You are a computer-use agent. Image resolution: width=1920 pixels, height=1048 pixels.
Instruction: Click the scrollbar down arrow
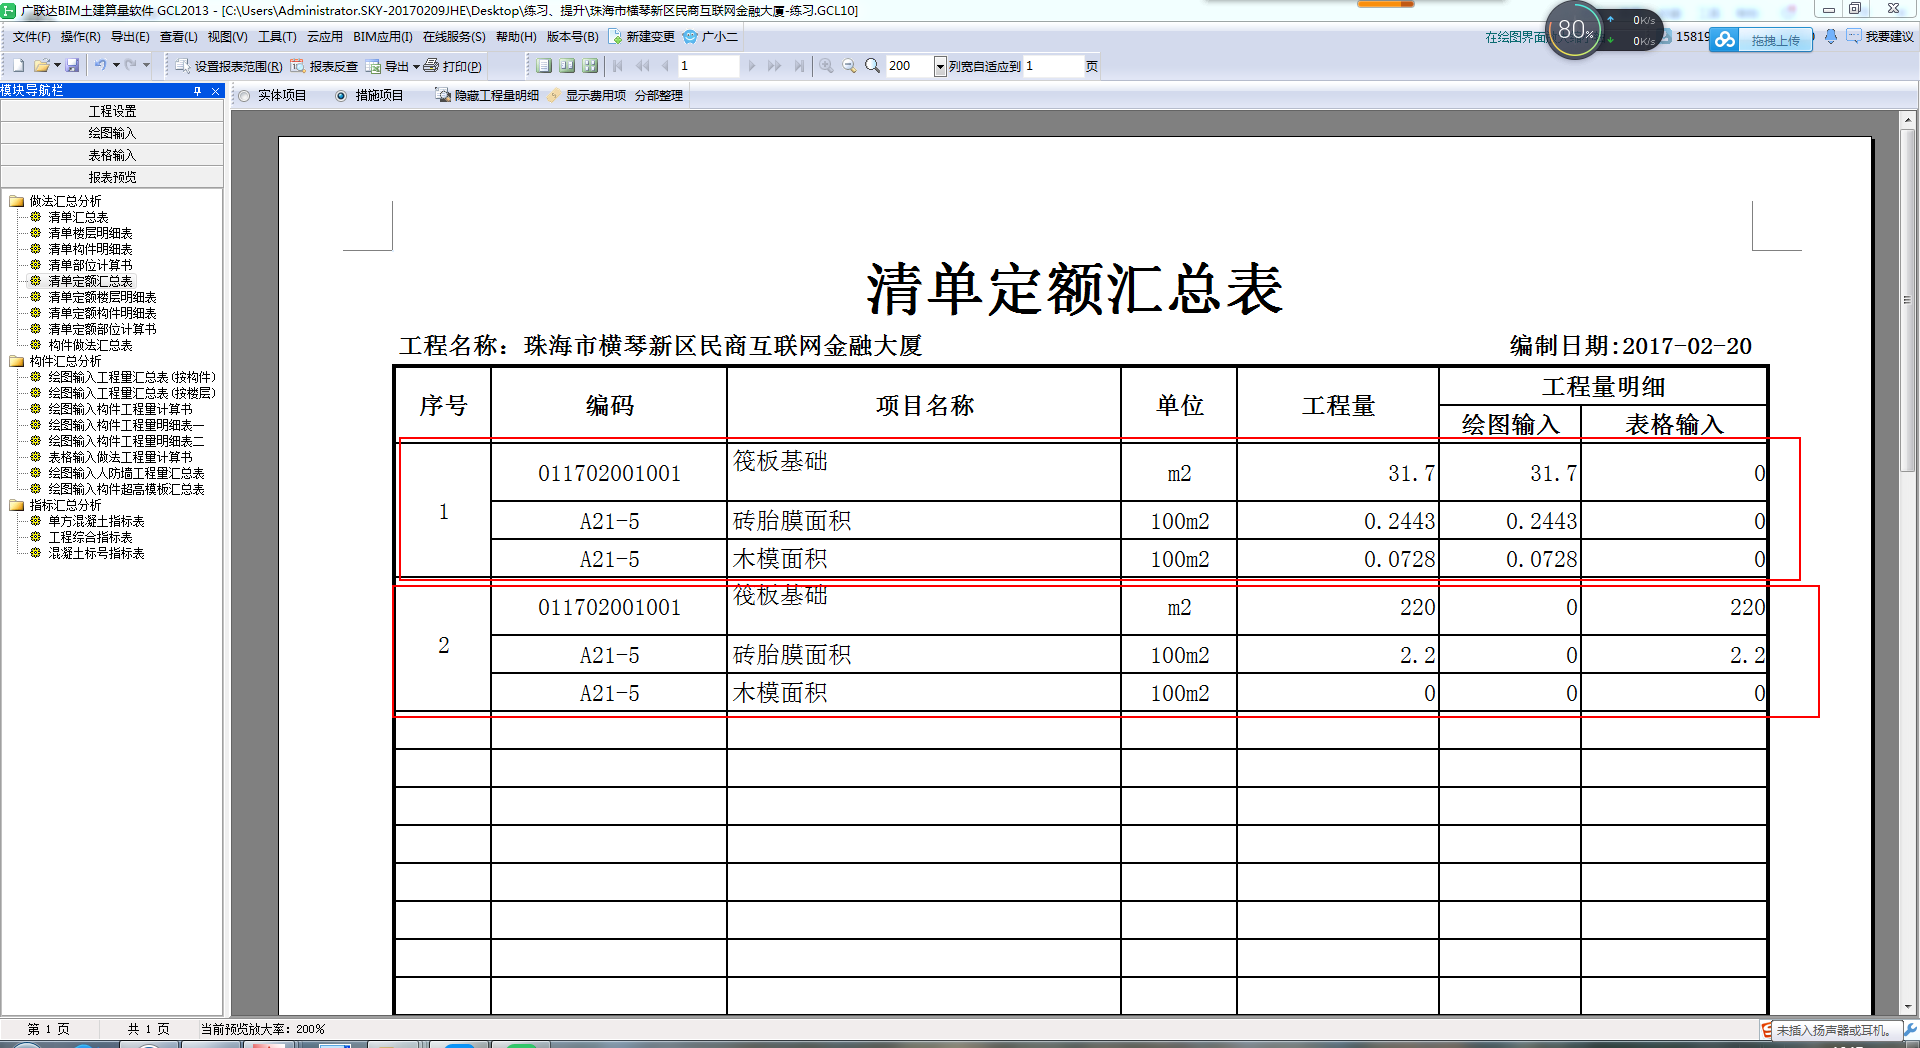(x=1907, y=1007)
